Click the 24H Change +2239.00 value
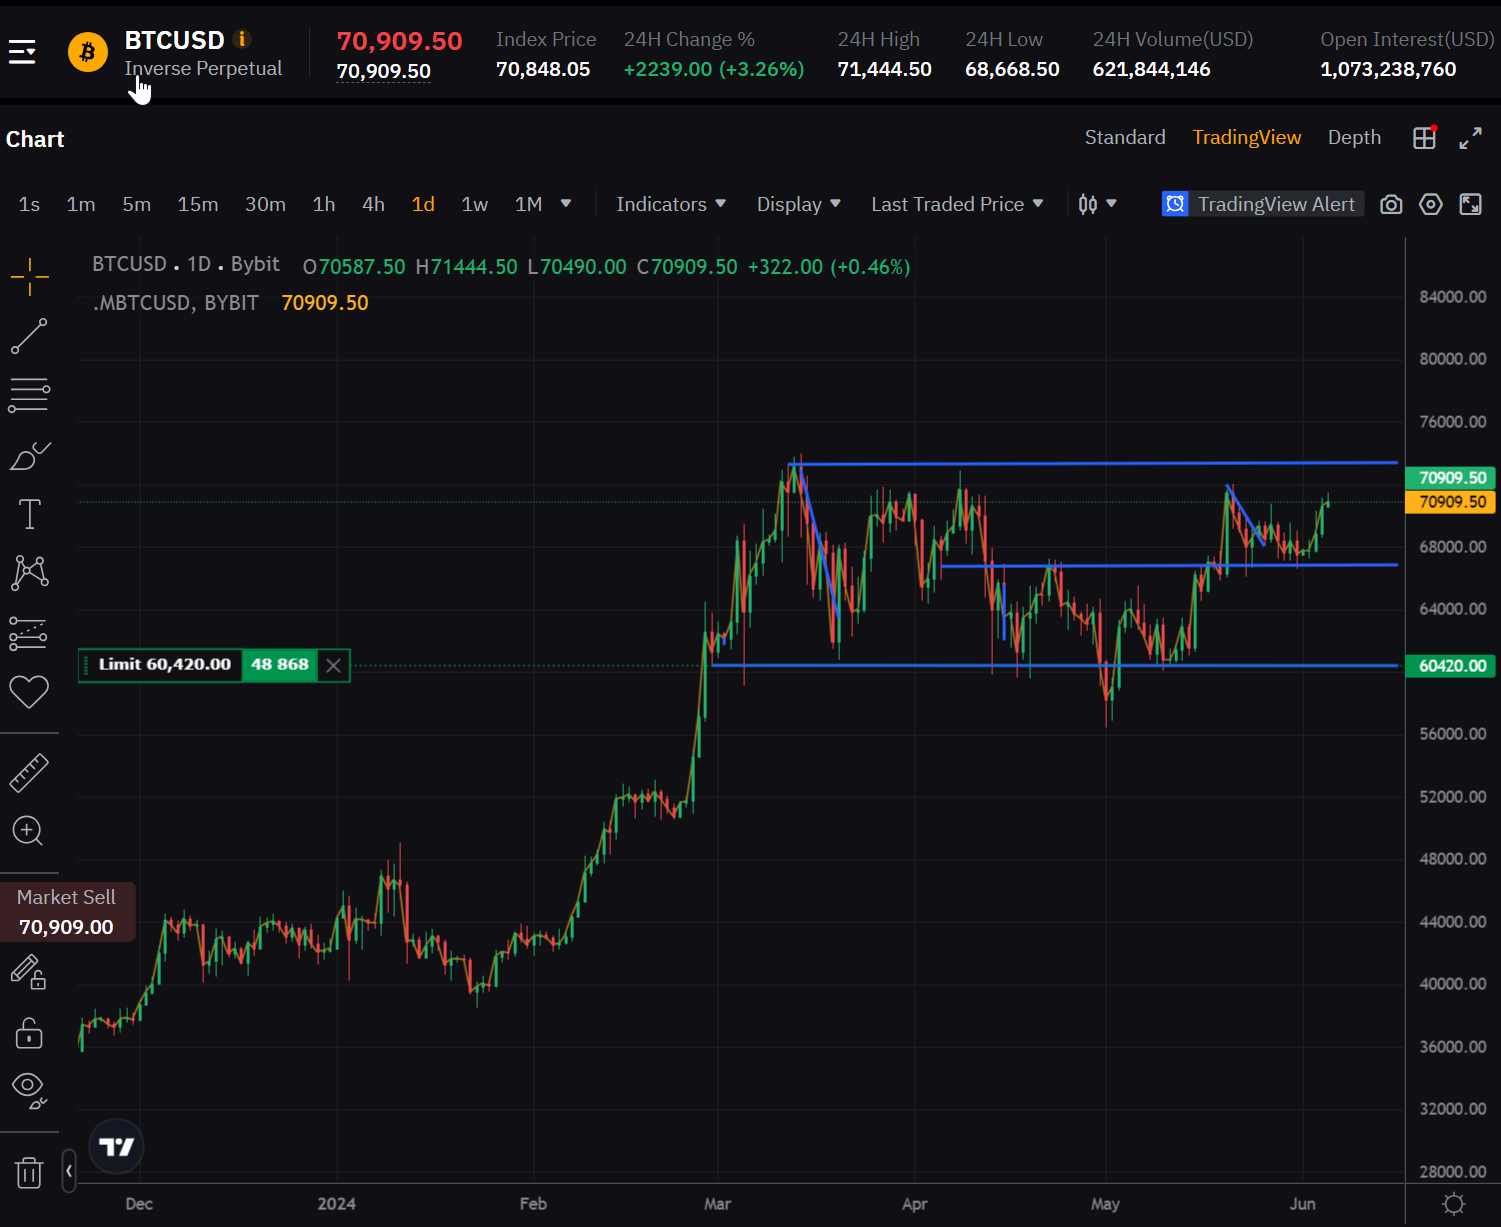 (714, 70)
